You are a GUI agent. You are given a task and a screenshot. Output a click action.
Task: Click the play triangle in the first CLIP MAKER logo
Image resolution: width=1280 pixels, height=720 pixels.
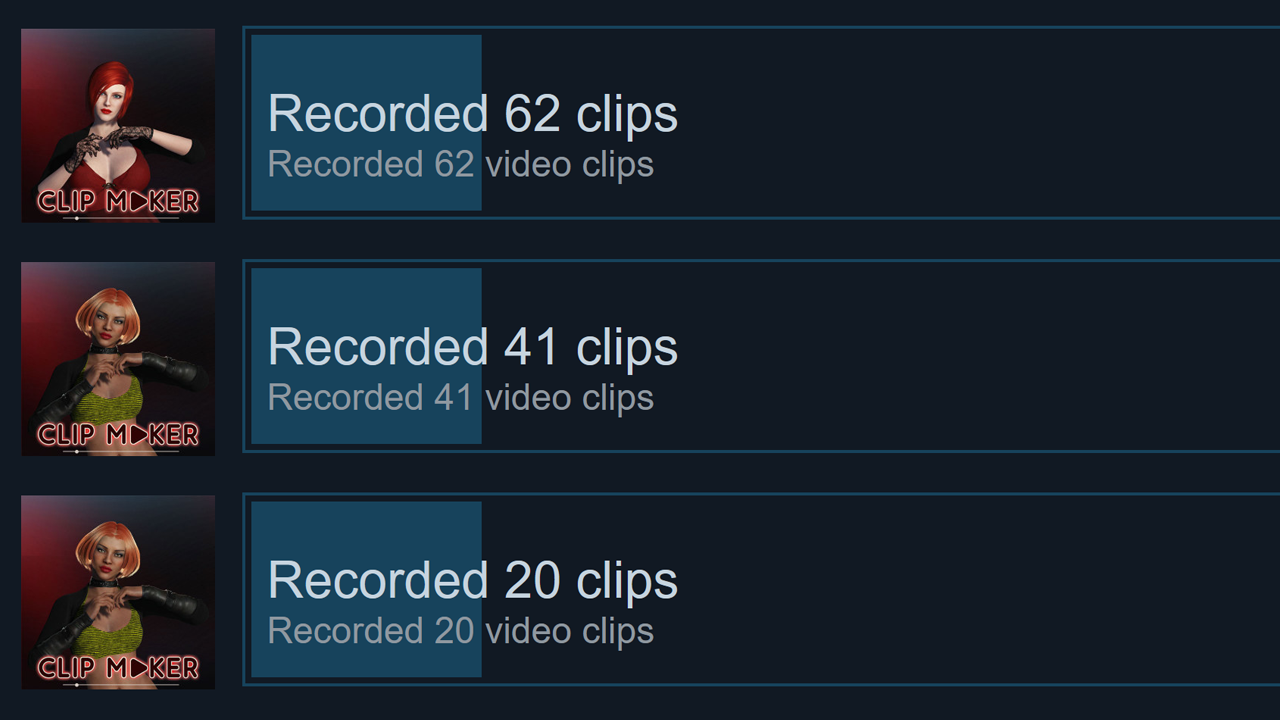tap(137, 201)
